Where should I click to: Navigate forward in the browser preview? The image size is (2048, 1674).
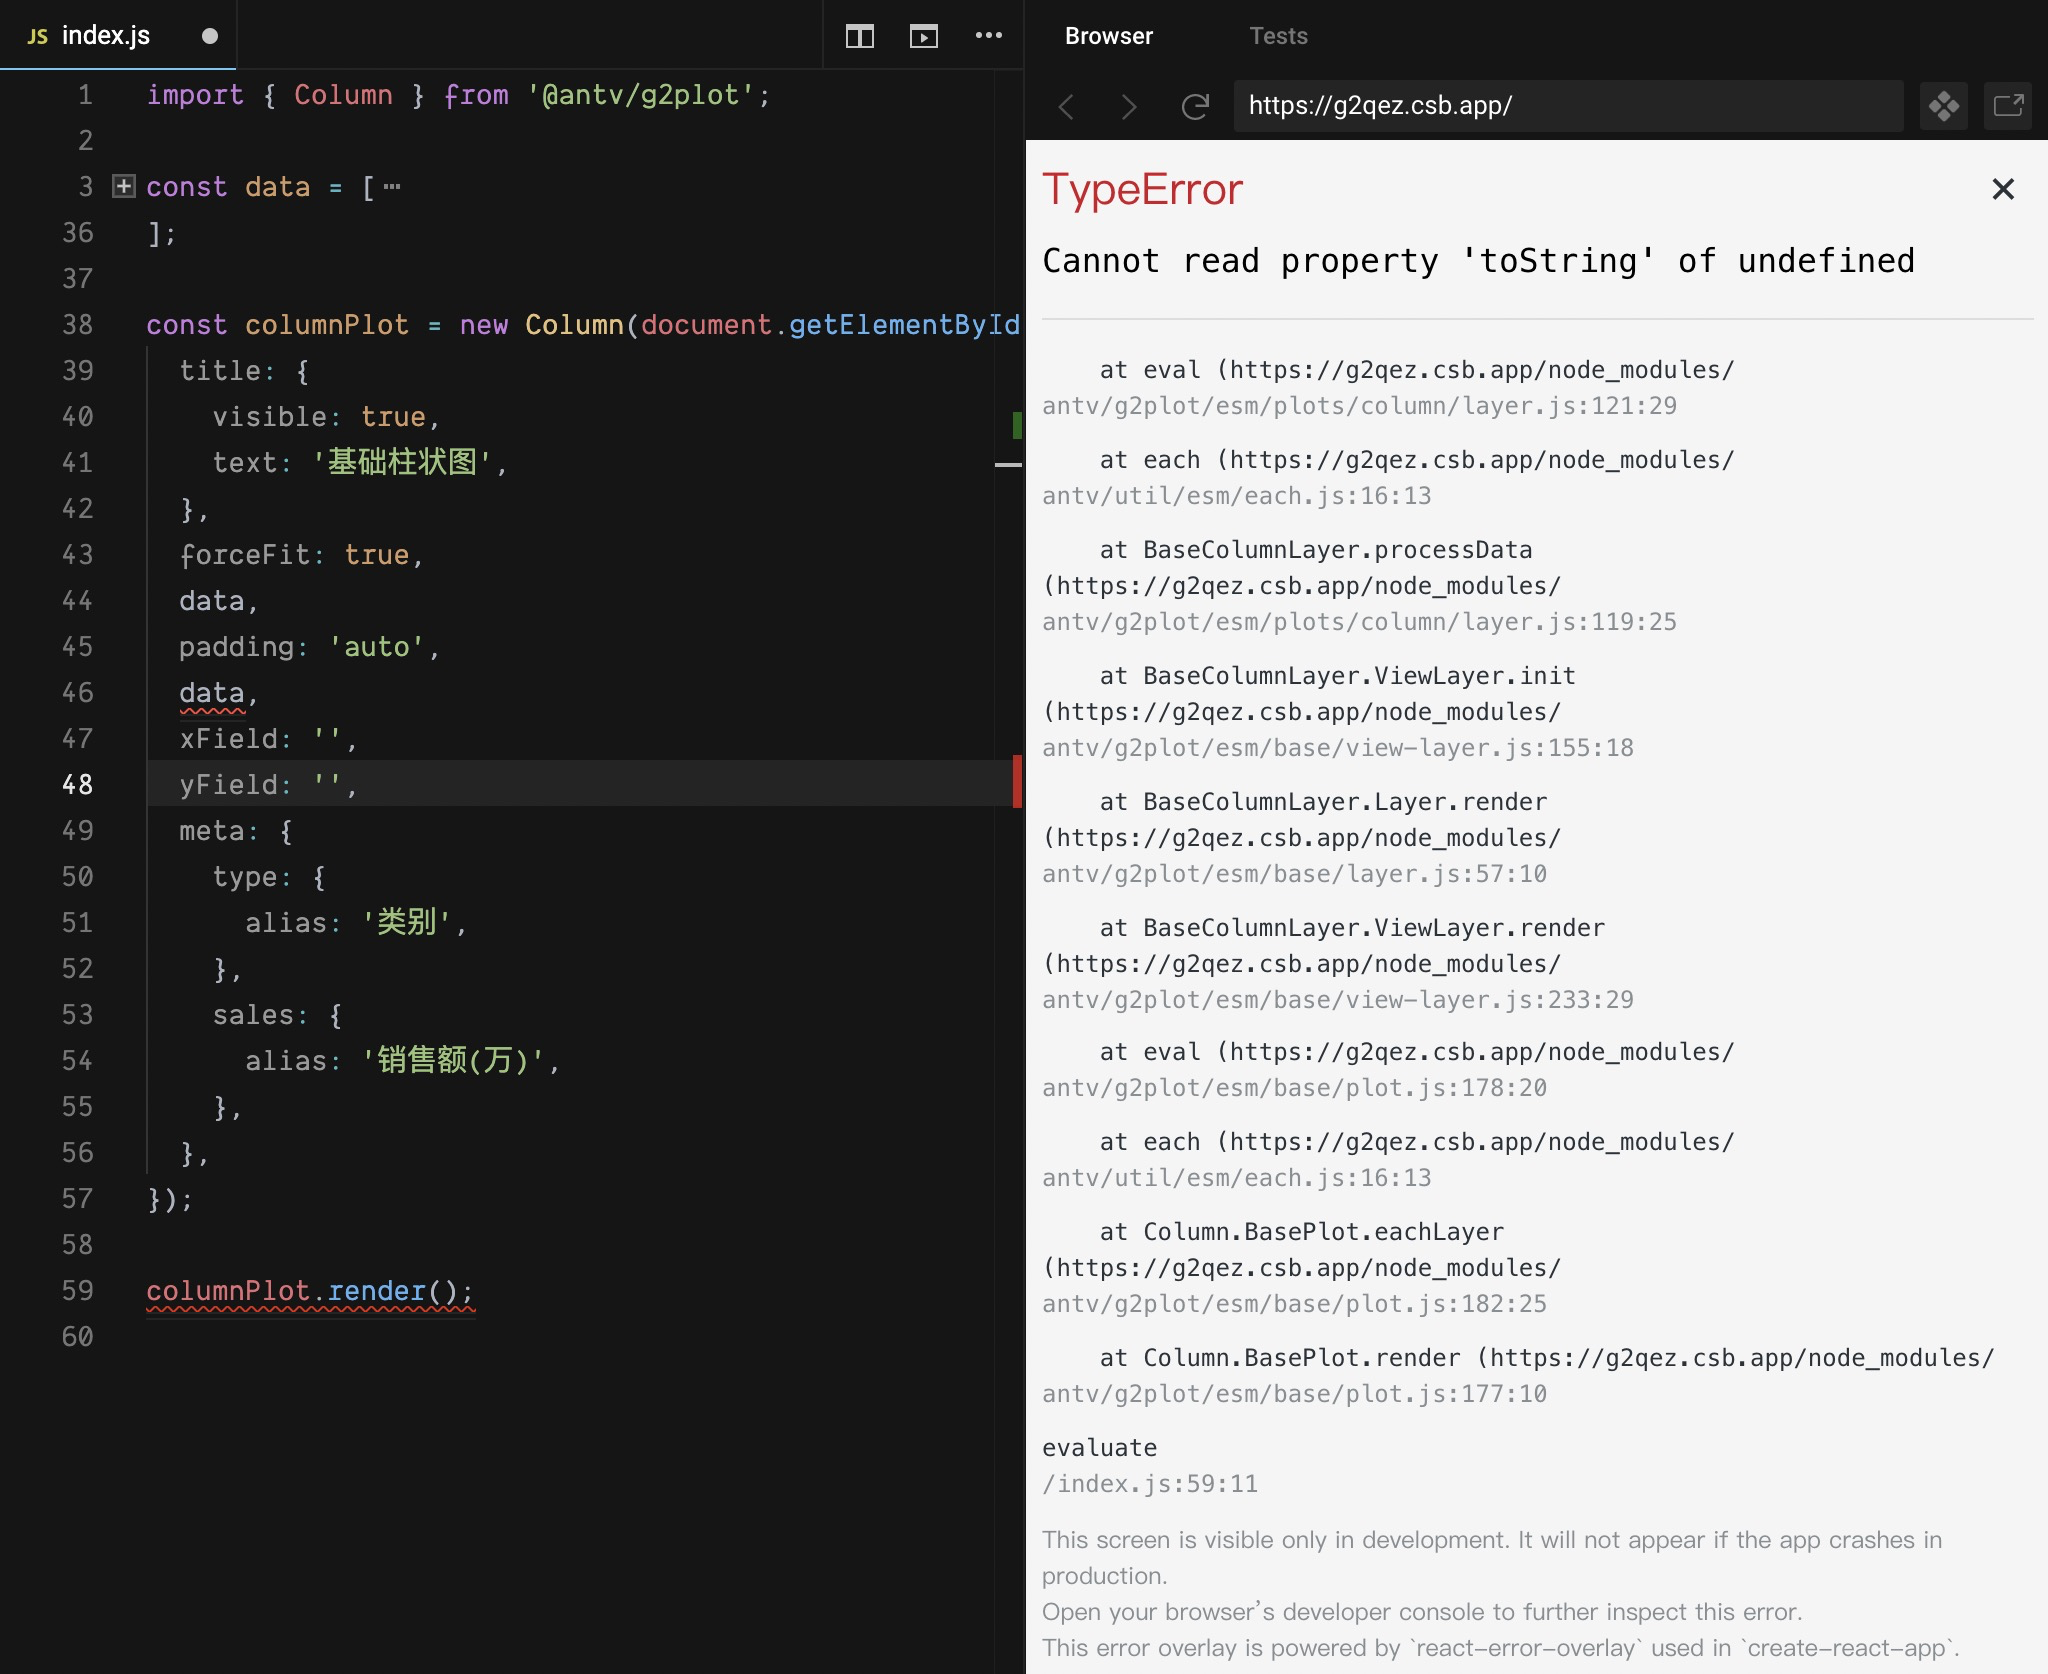(x=1129, y=106)
